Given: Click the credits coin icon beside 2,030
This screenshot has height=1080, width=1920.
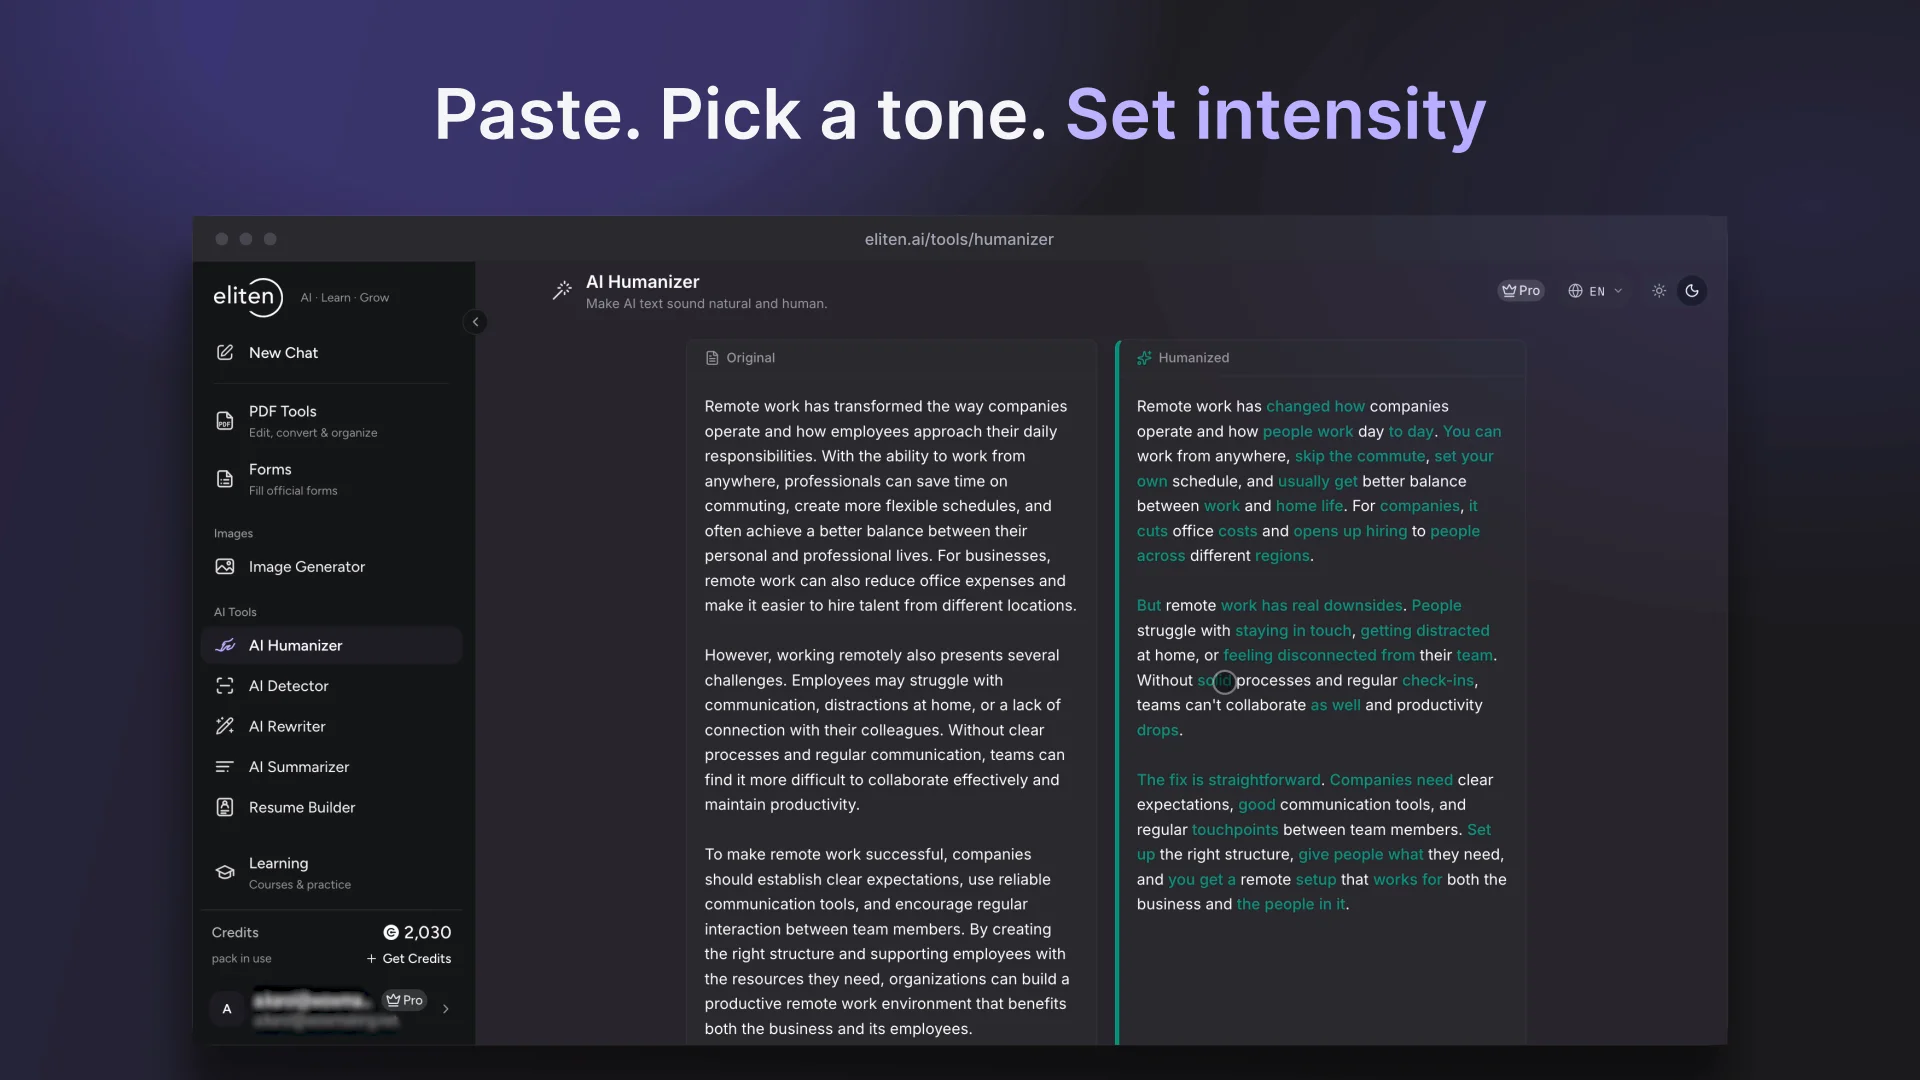Looking at the screenshot, I should click(391, 933).
